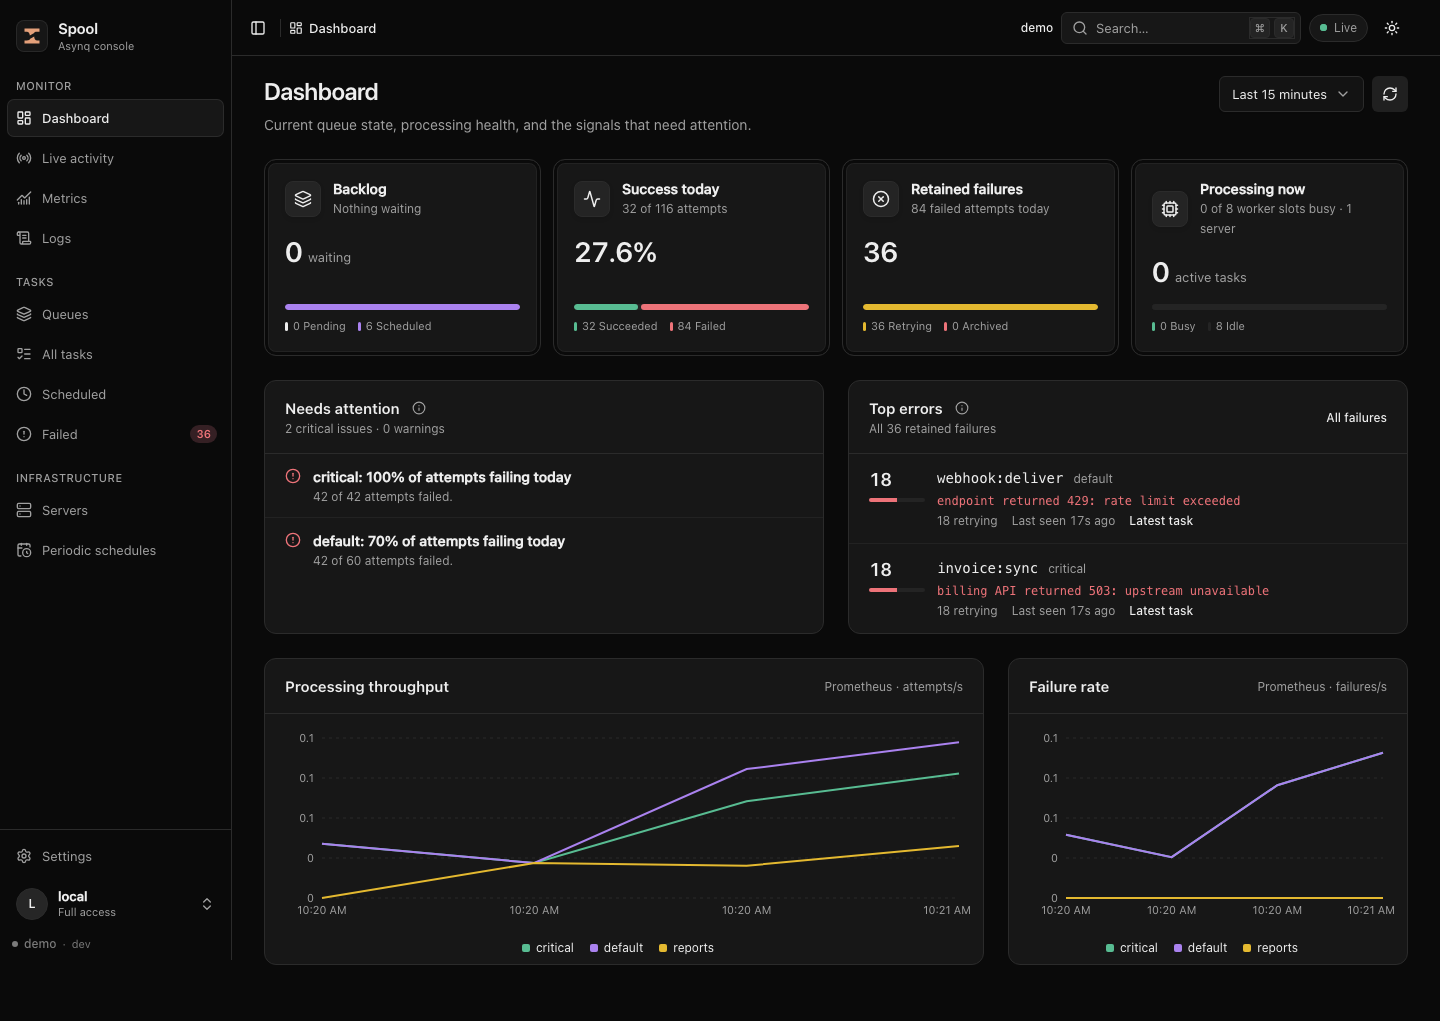Click the critical queue alert icon
Image resolution: width=1440 pixels, height=1021 pixels.
(293, 476)
